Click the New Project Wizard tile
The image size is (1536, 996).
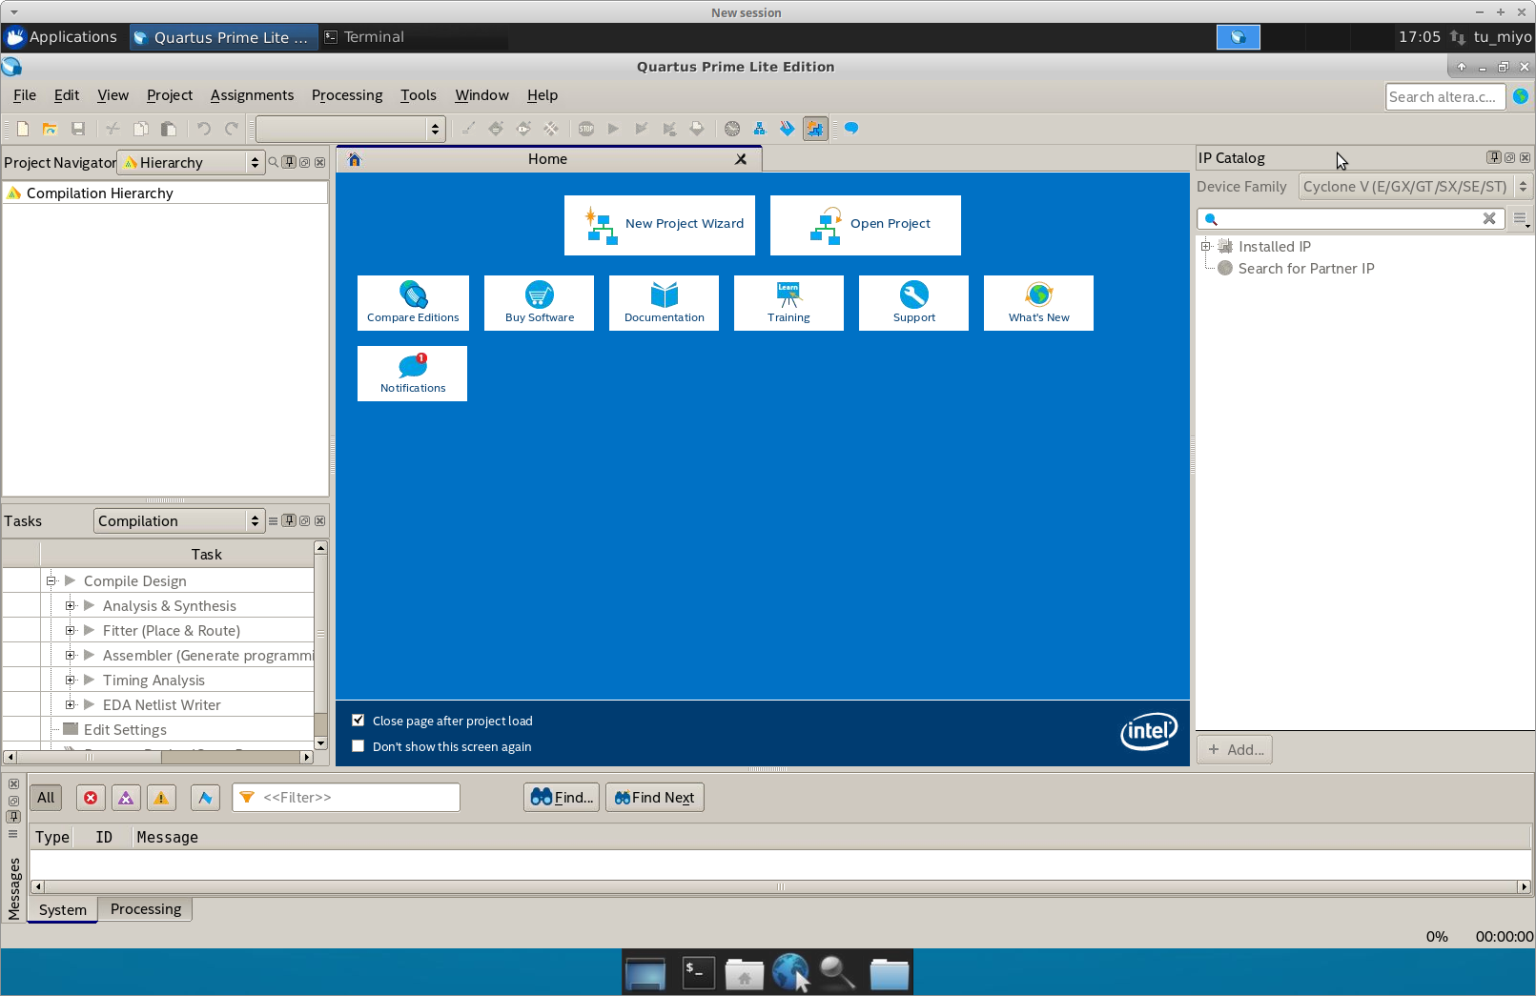tap(659, 225)
